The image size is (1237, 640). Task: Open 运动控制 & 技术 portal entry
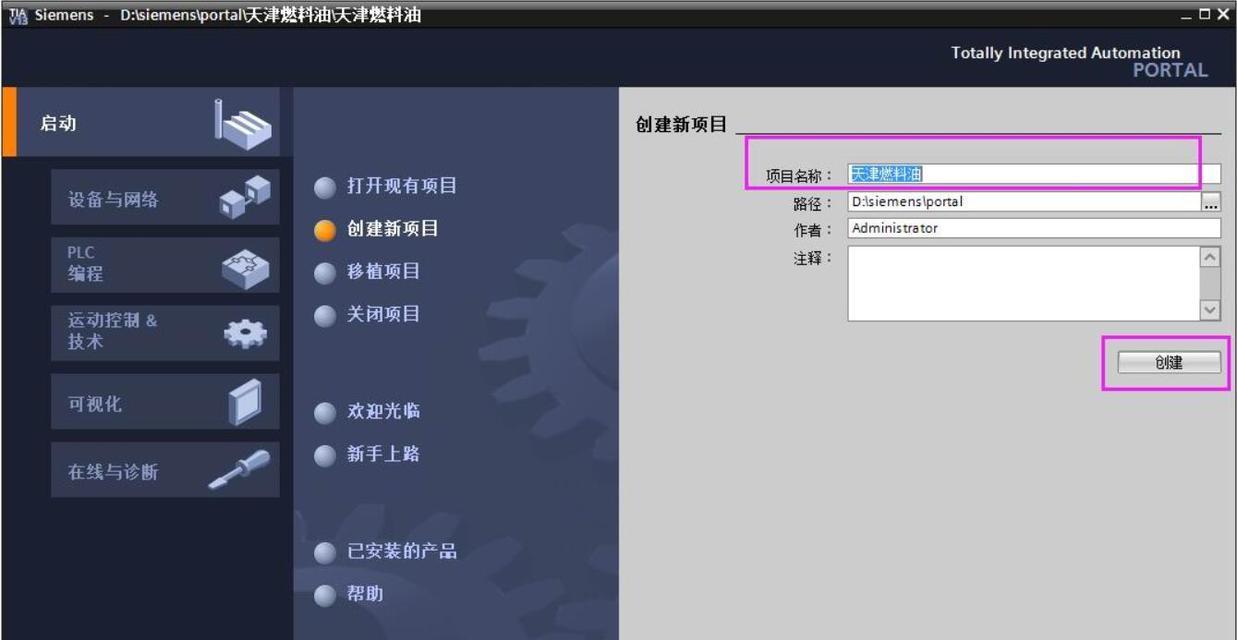tap(165, 333)
